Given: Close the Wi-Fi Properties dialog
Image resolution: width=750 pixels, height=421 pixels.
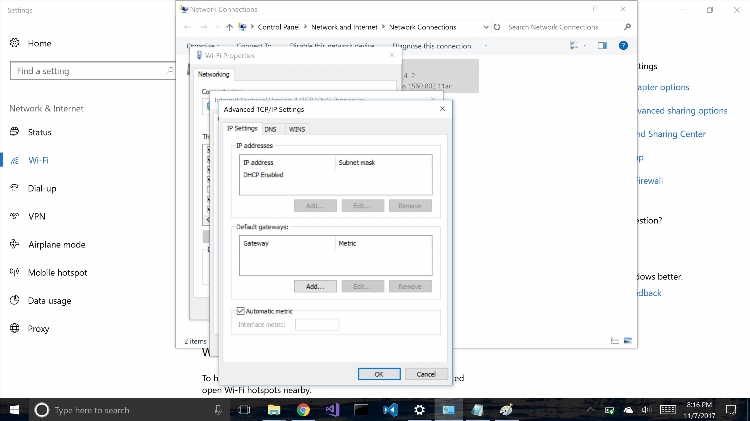Looking at the screenshot, I should (392, 55).
